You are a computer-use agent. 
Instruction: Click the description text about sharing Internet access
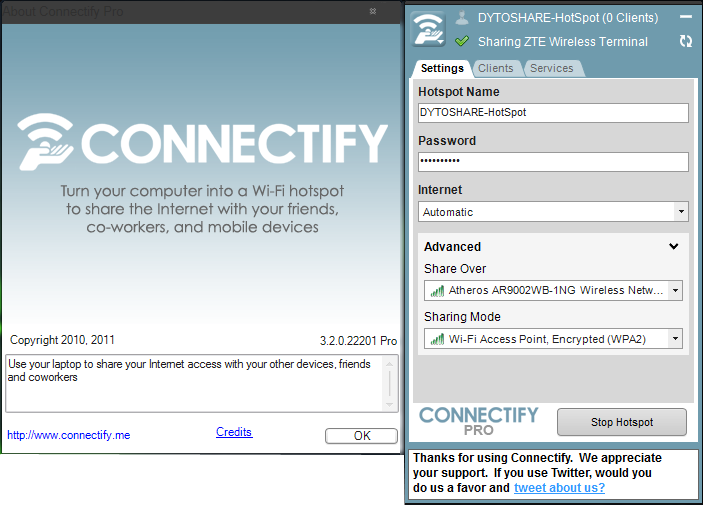189,370
